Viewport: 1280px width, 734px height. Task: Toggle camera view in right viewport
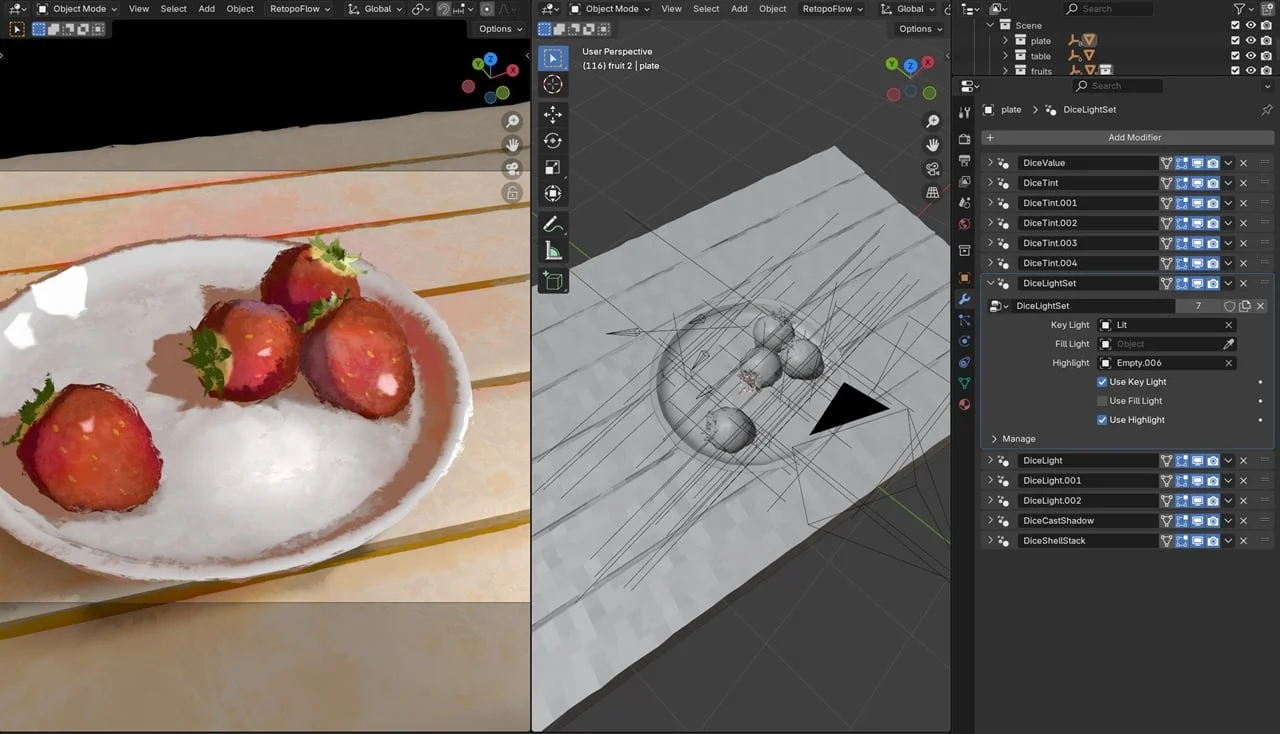click(x=932, y=169)
